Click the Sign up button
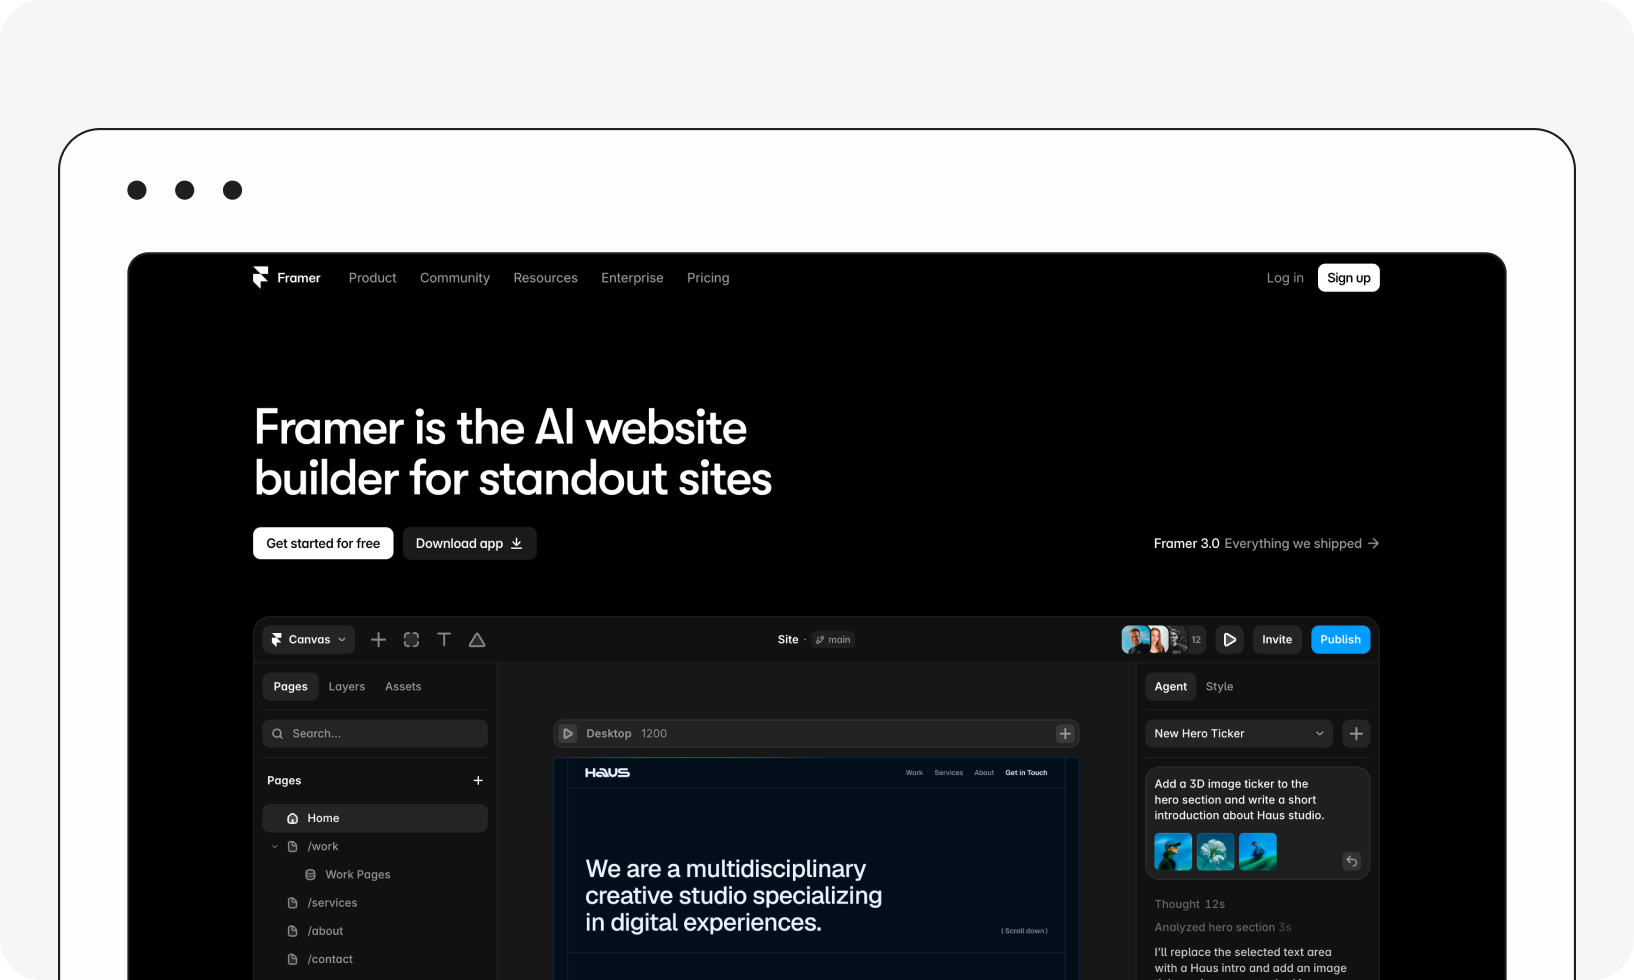The image size is (1634, 980). coord(1349,278)
